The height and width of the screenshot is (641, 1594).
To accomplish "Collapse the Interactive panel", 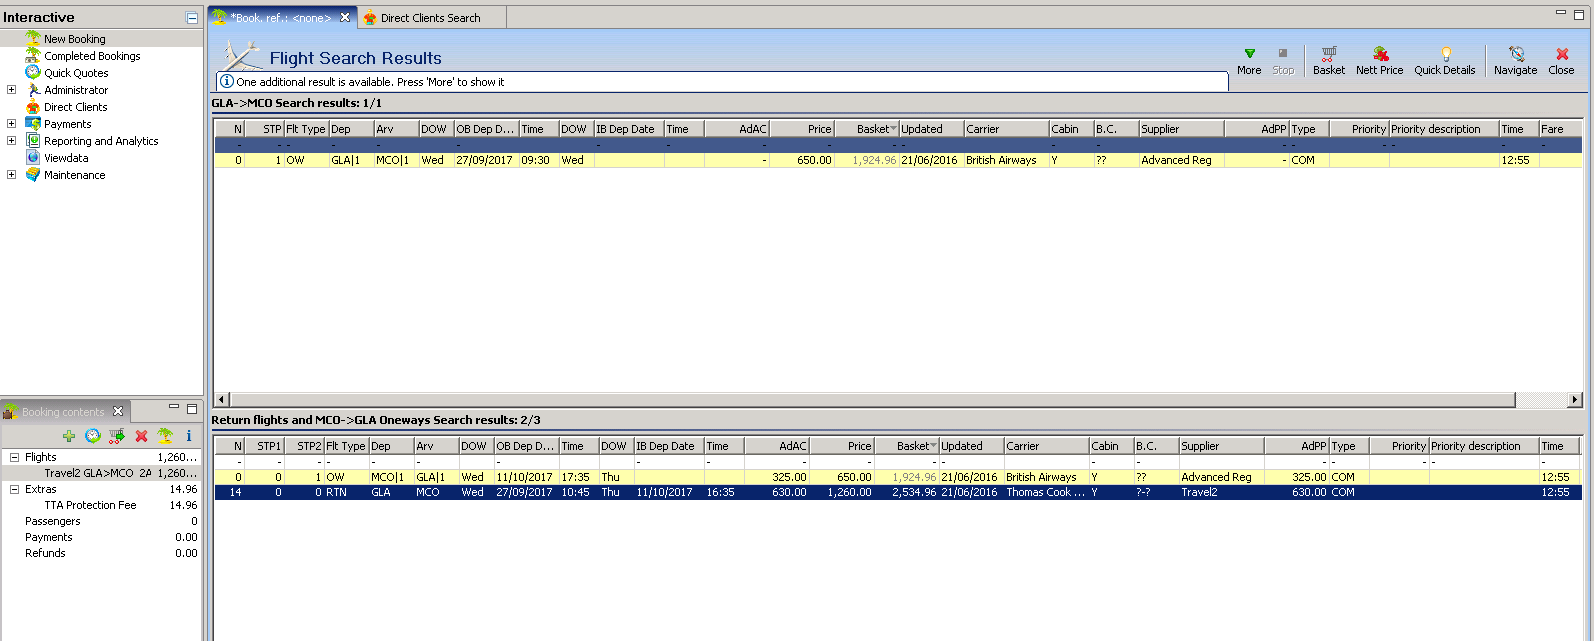I will tap(192, 18).
